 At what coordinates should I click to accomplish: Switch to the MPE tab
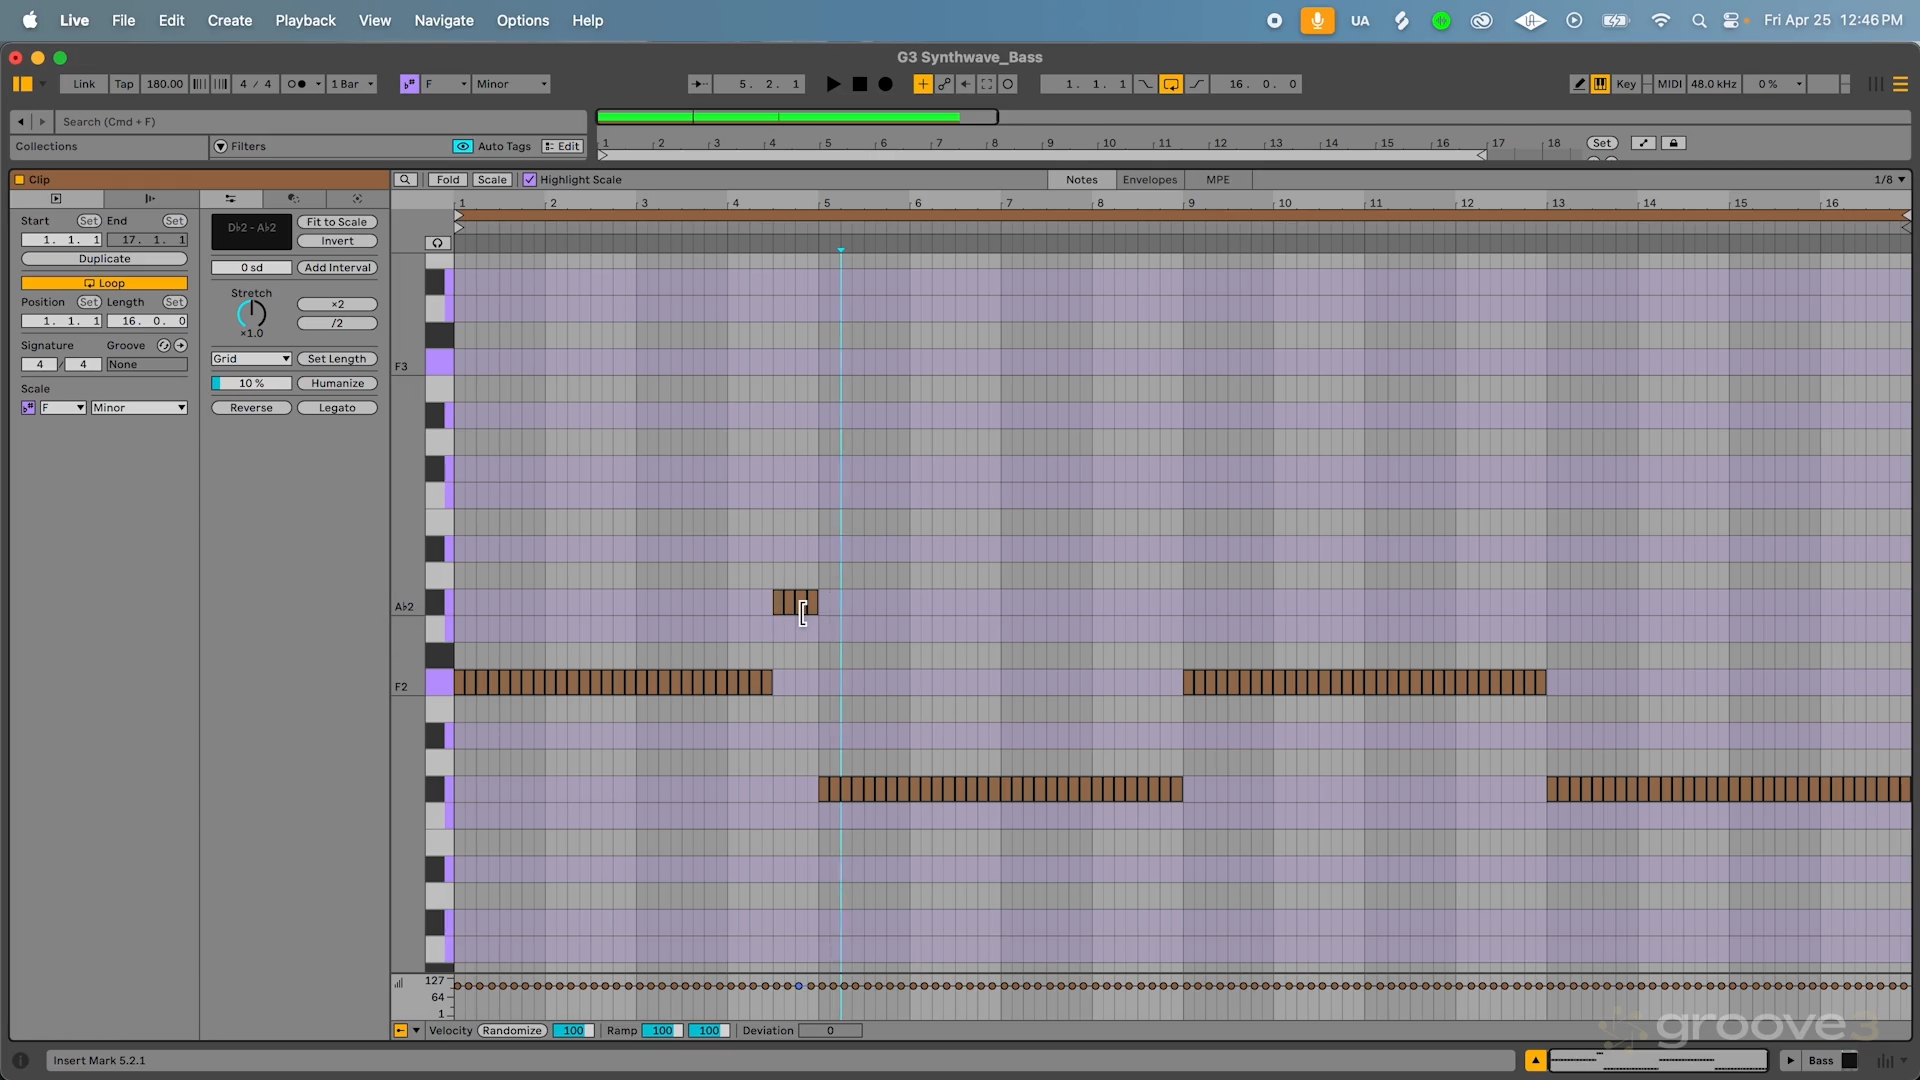click(x=1217, y=180)
